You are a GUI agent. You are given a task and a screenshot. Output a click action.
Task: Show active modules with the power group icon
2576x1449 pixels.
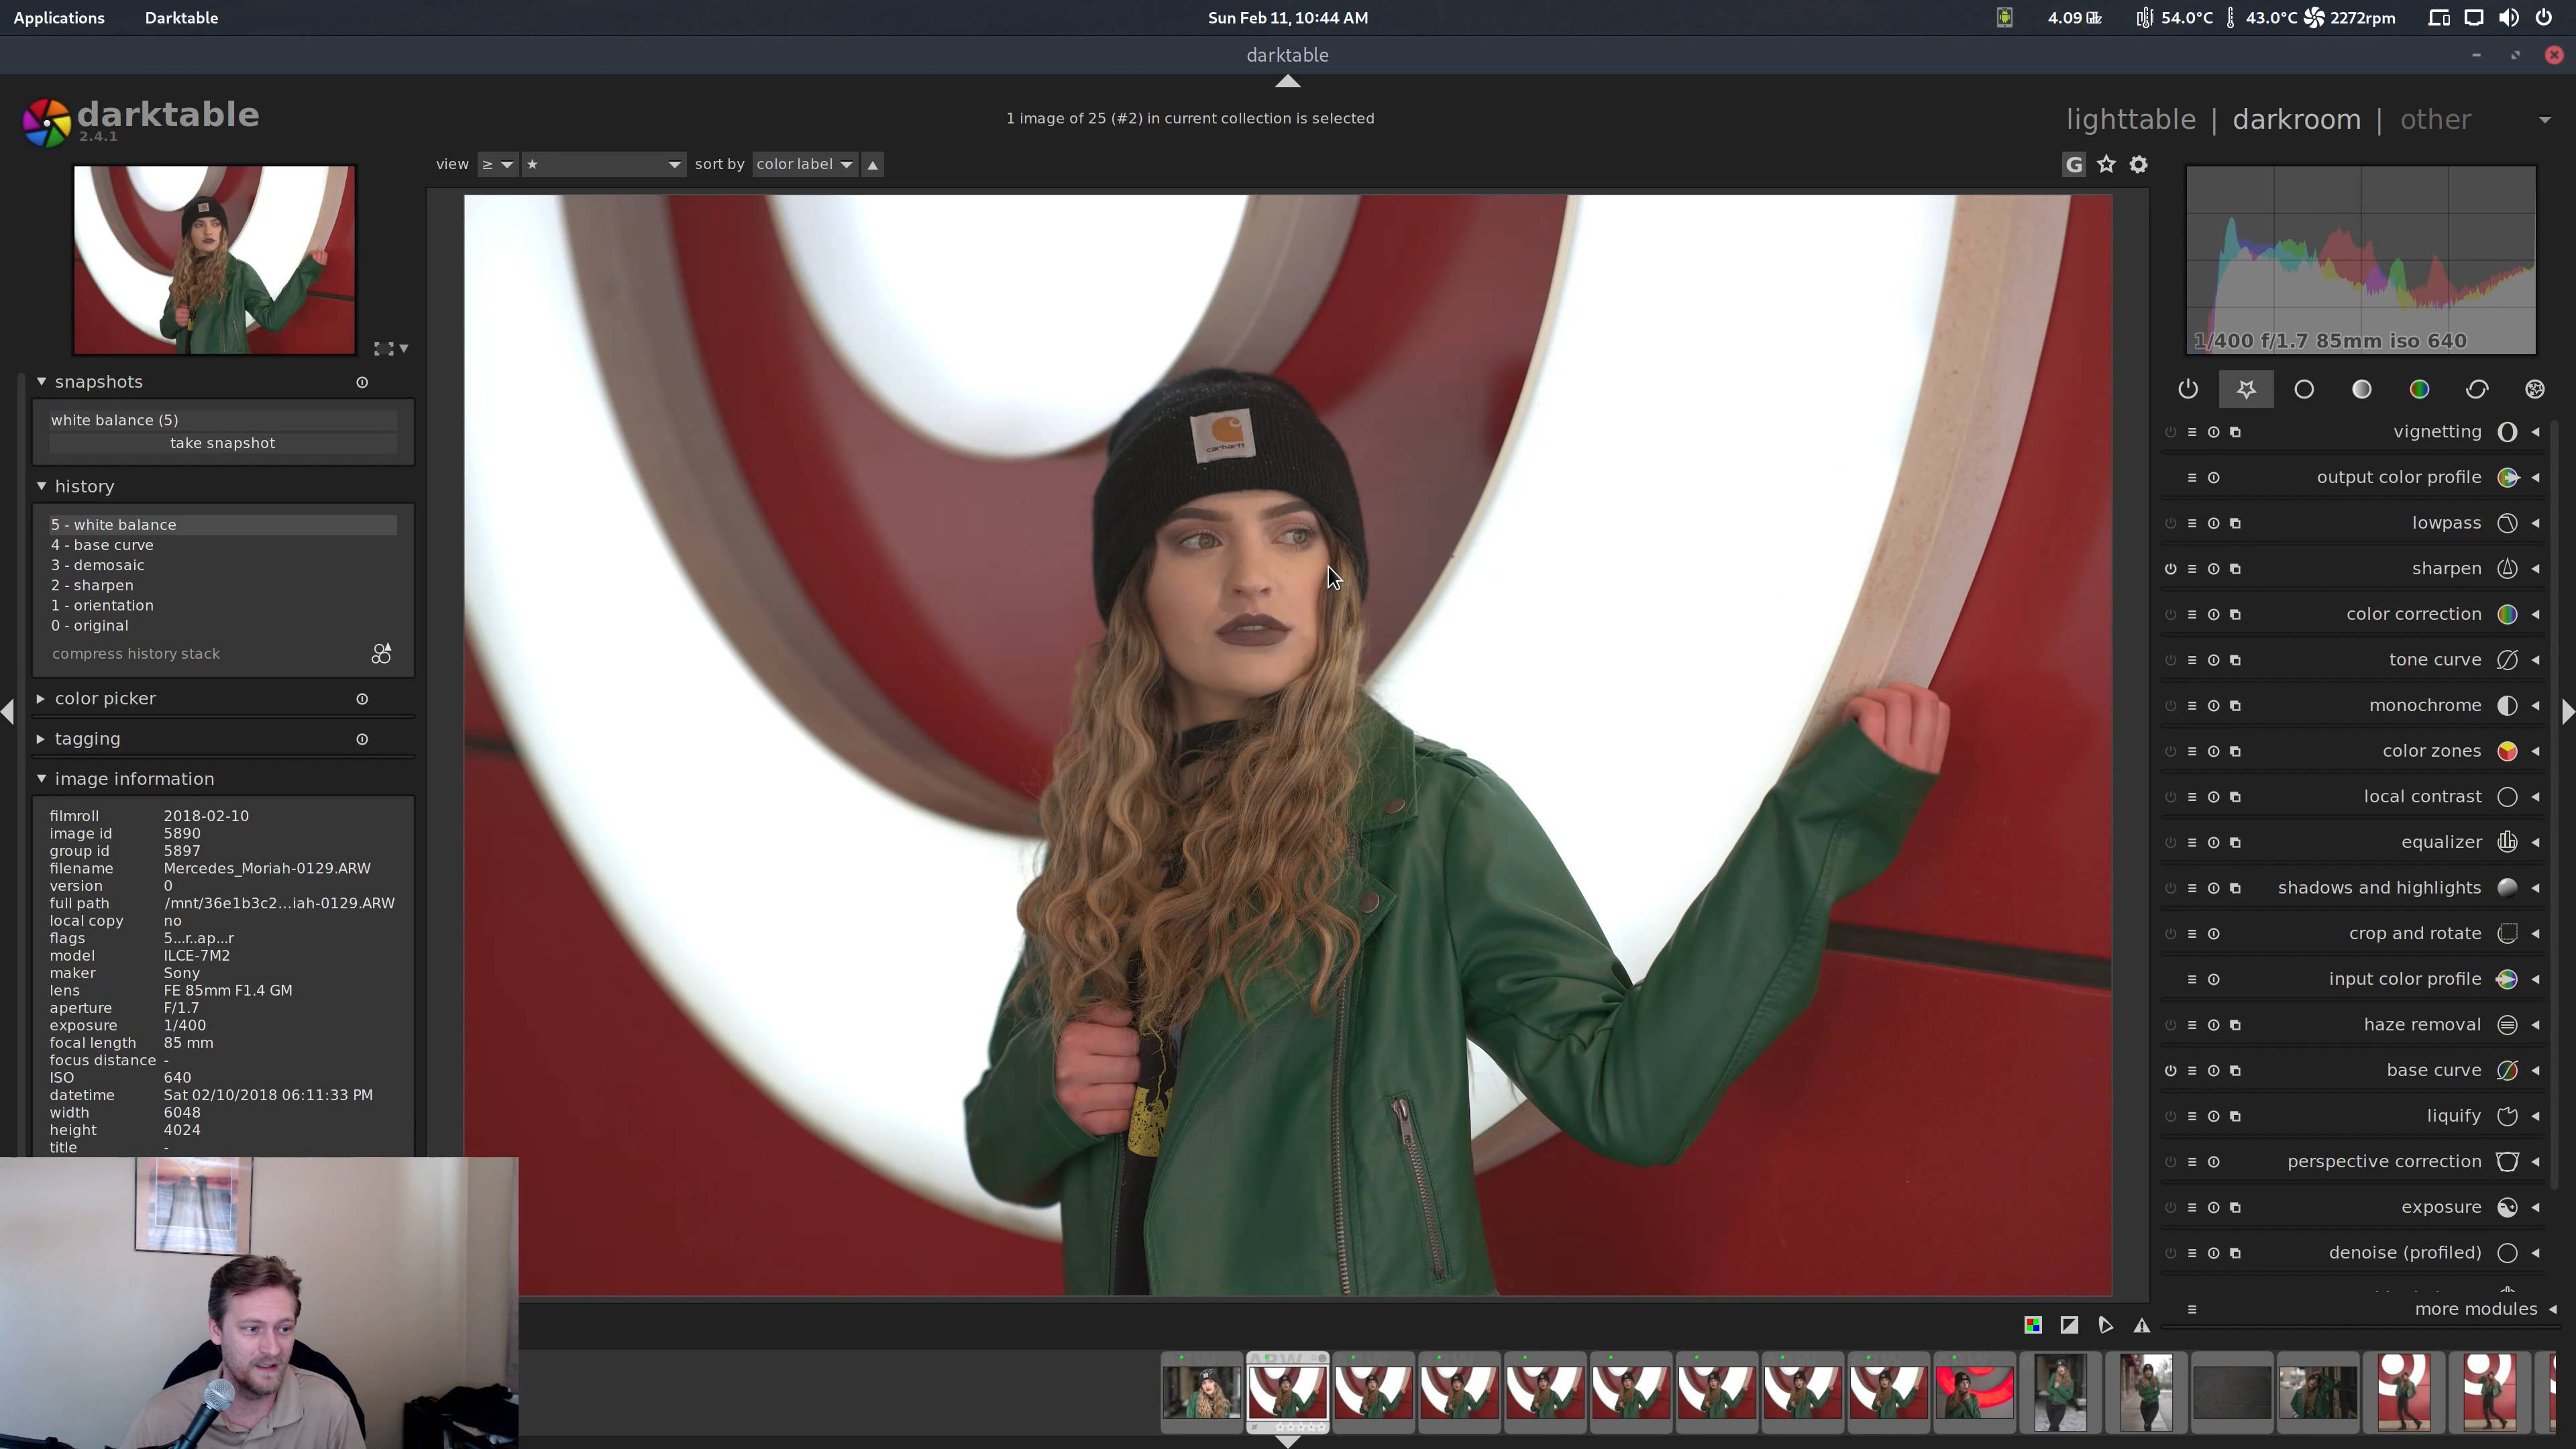2188,389
